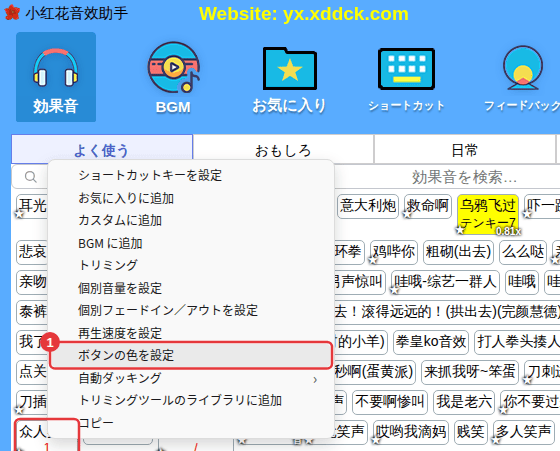Click the yx.xddck.com website text
The height and width of the screenshot is (451, 560).
click(346, 14)
